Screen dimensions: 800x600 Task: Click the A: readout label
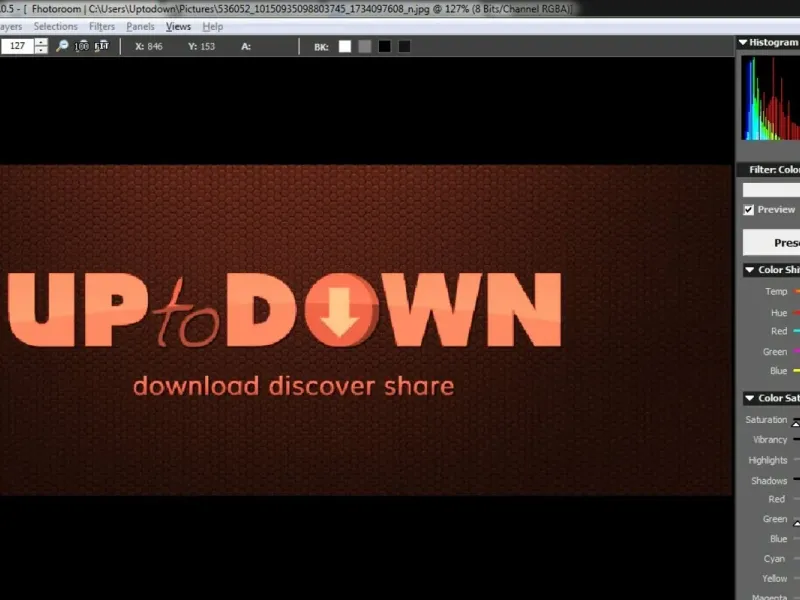pos(246,46)
